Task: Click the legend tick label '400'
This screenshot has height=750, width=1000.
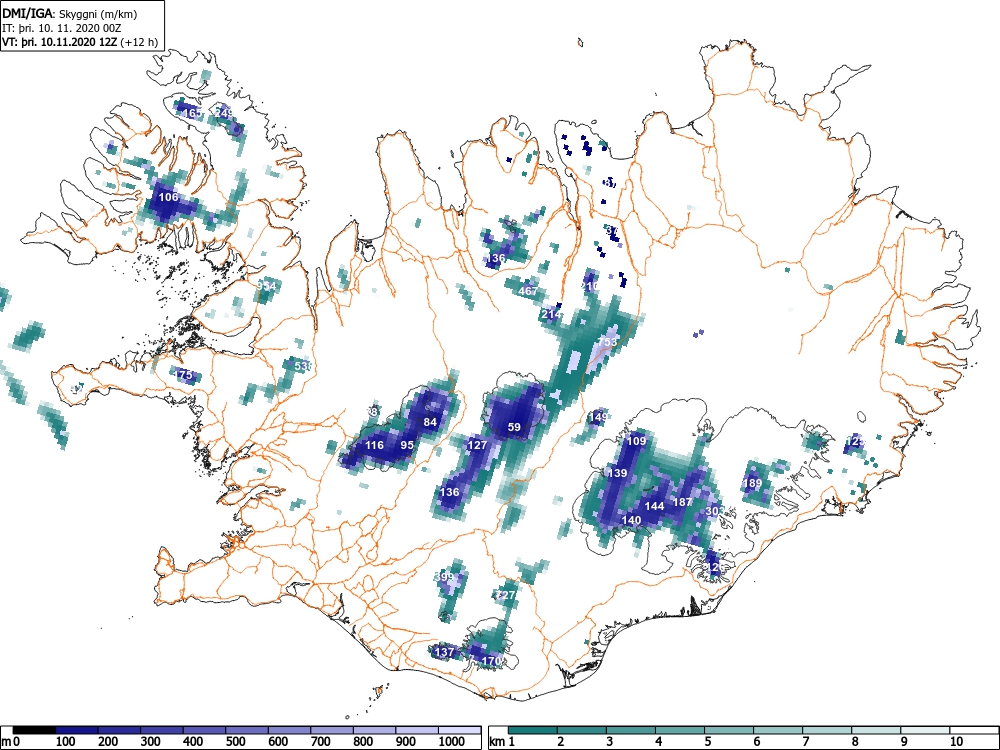Action: coord(193,742)
